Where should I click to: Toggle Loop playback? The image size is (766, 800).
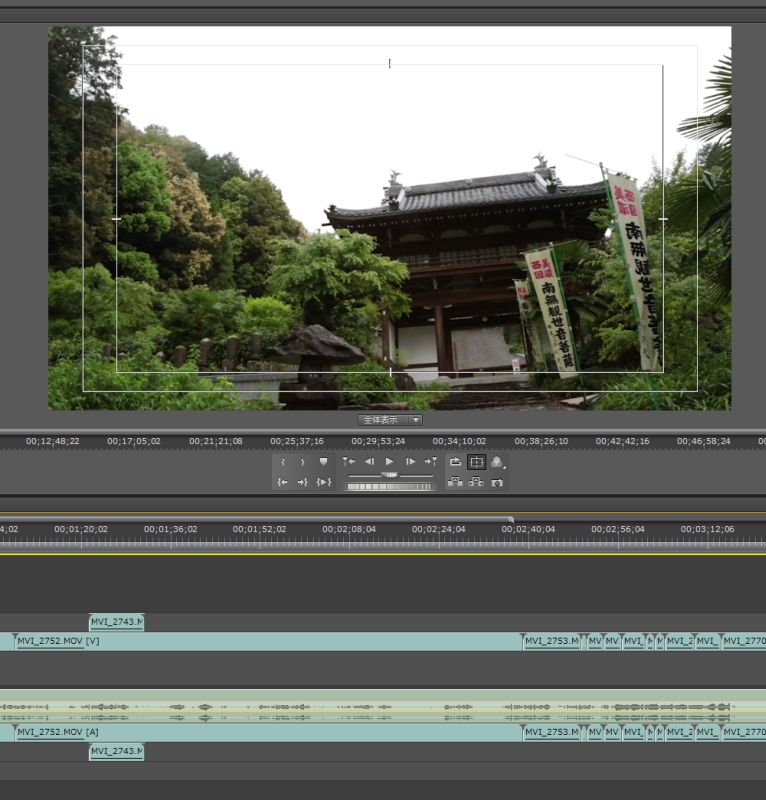click(x=455, y=462)
